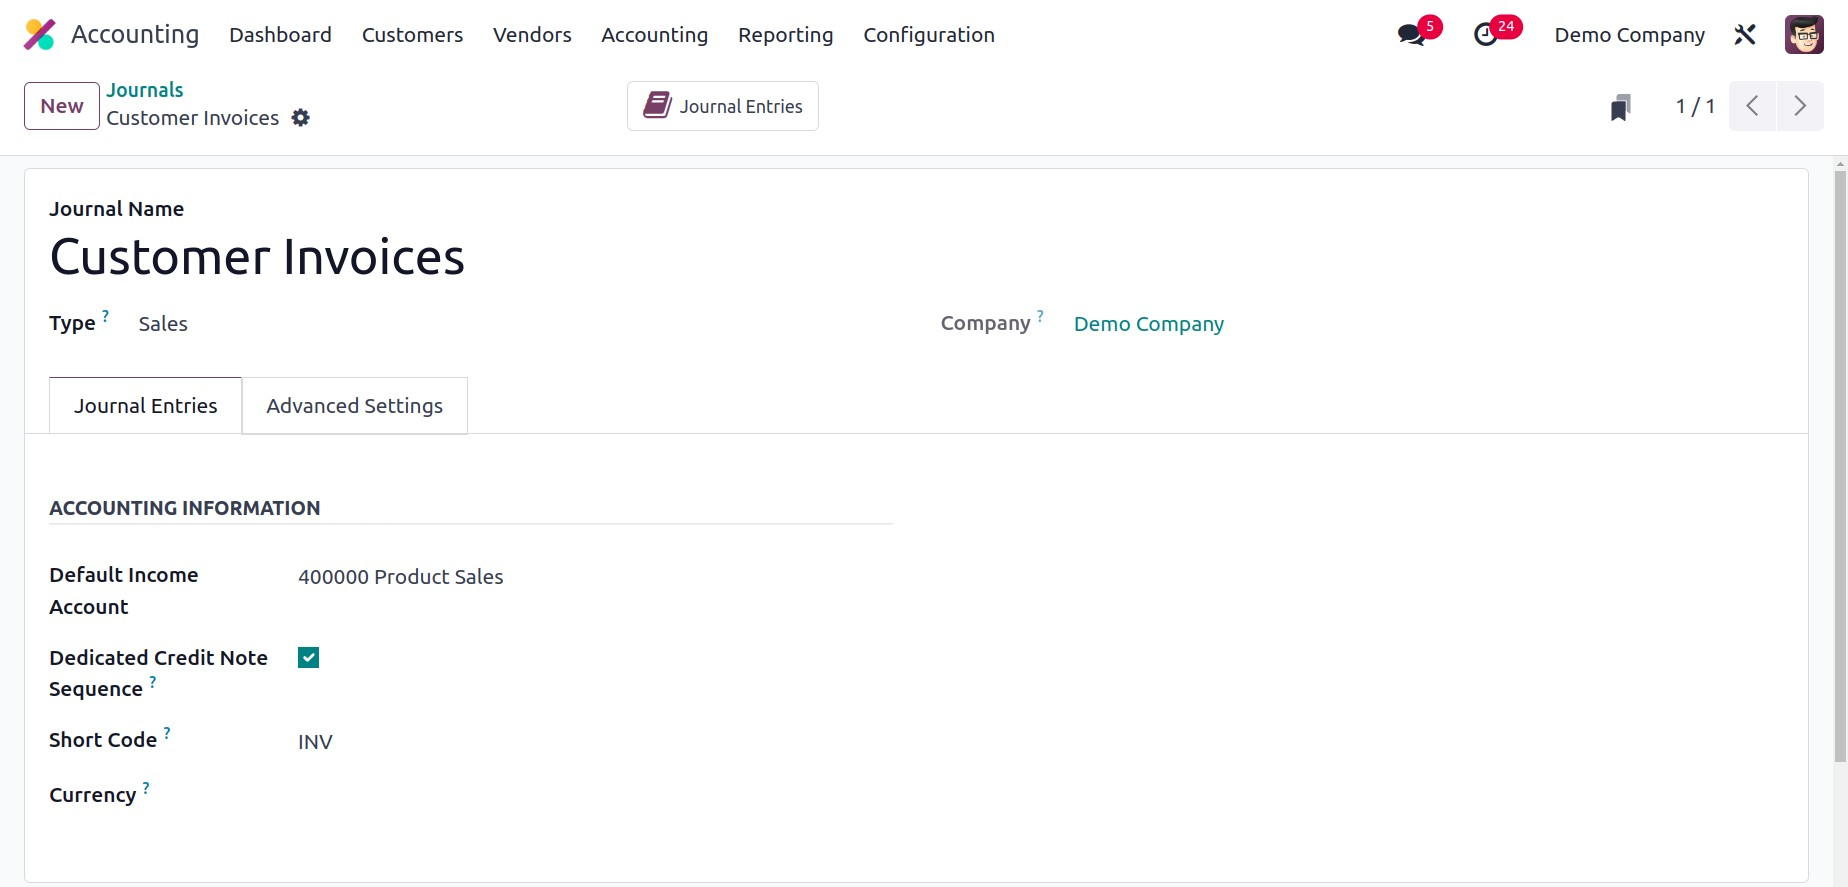Viewport: 1848px width, 887px height.
Task: Click the user avatar picture
Action: pyautogui.click(x=1804, y=35)
